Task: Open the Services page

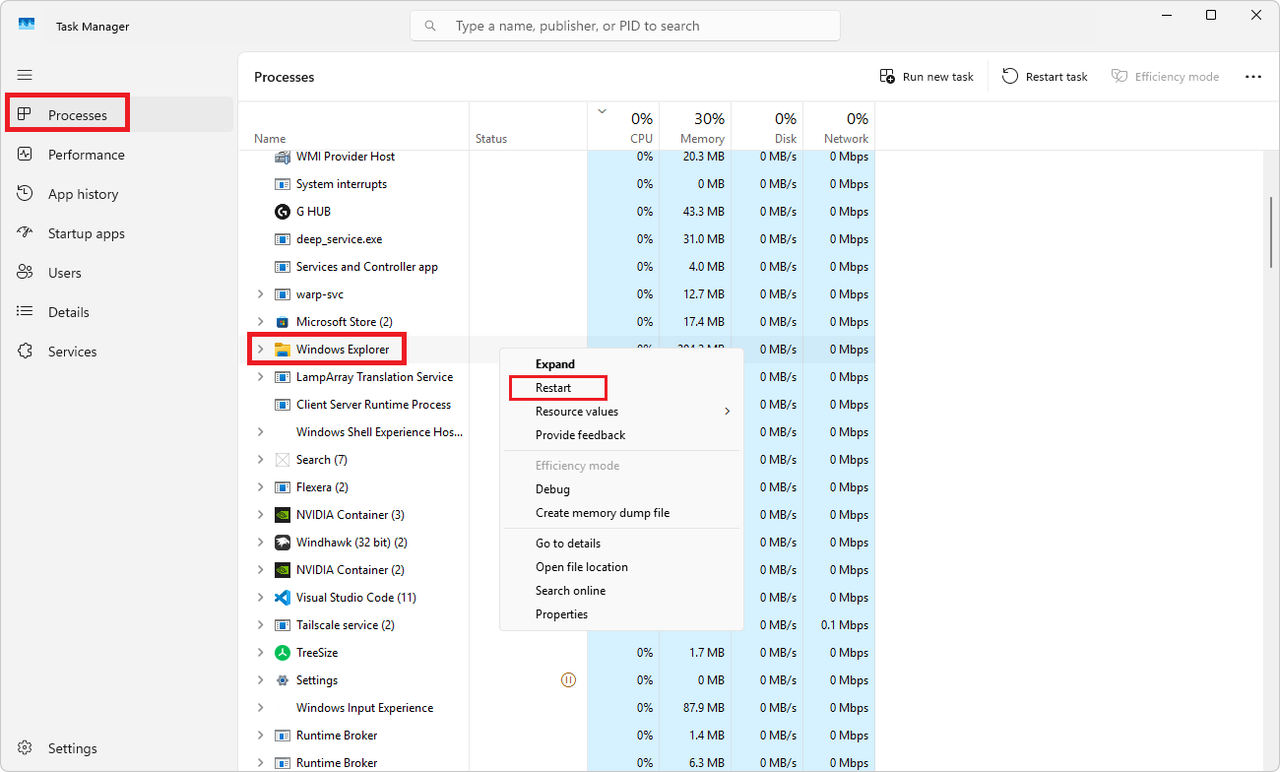Action: click(118, 352)
